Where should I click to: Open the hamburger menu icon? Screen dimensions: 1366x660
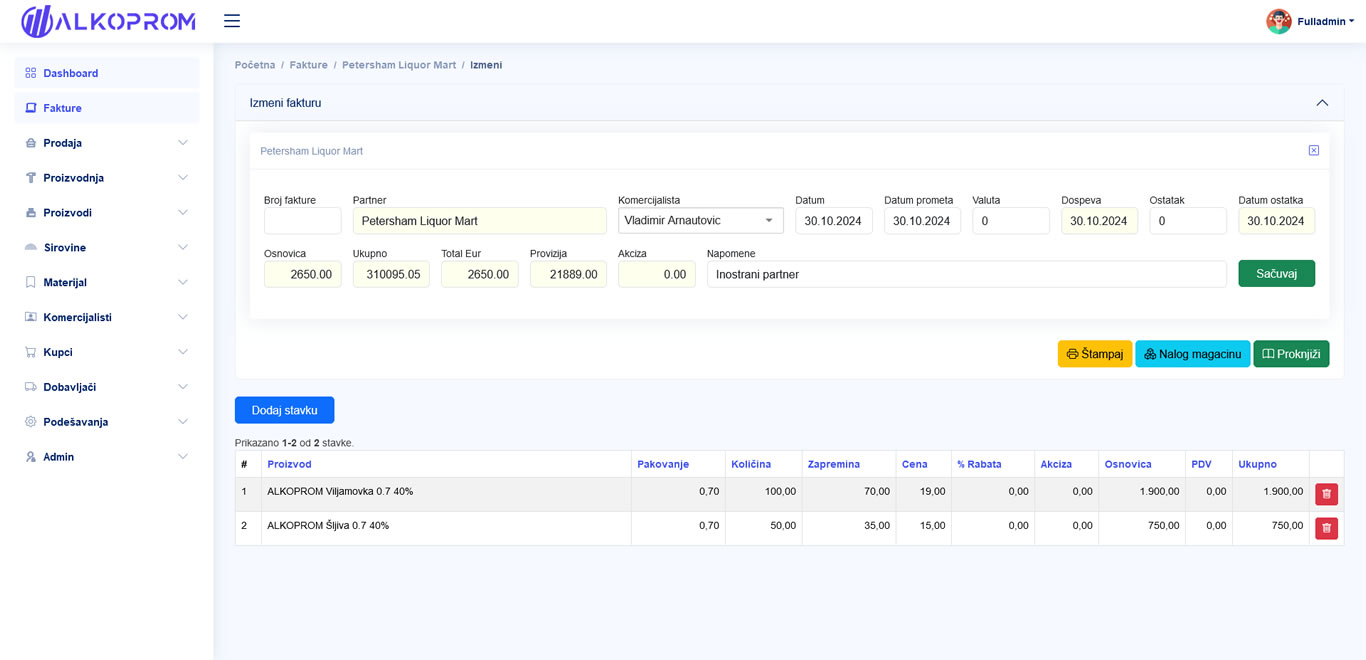click(x=232, y=21)
